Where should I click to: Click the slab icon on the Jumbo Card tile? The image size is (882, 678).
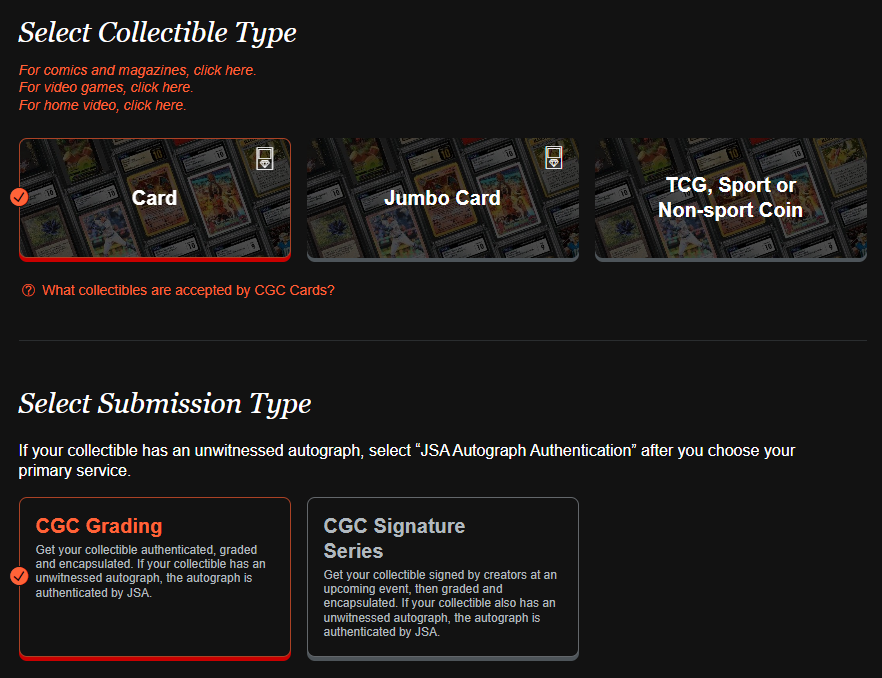pyautogui.click(x=553, y=158)
